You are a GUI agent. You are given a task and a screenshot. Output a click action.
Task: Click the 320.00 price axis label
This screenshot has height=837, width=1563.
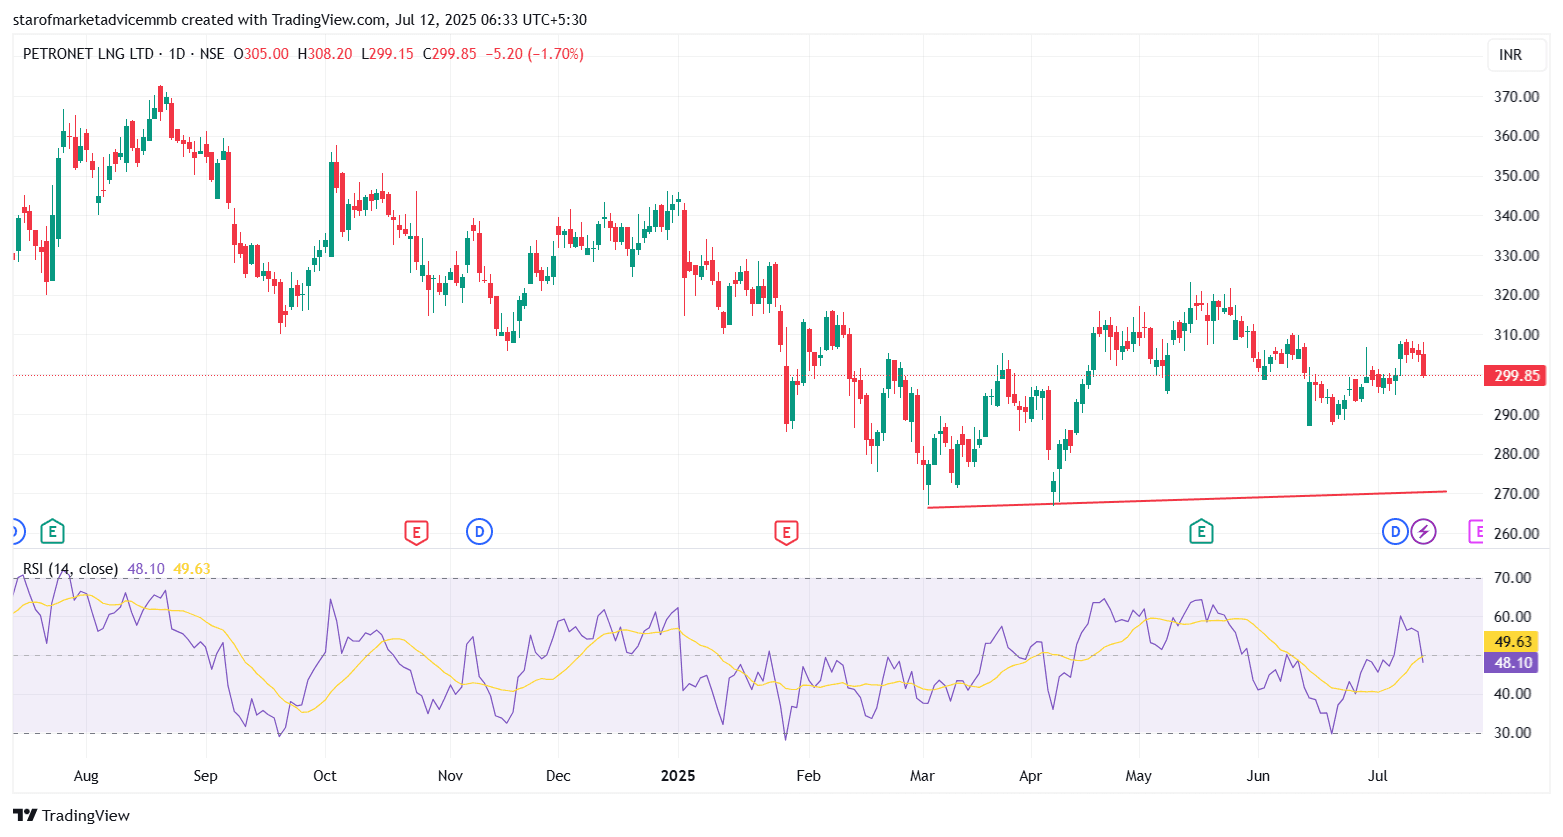pyautogui.click(x=1516, y=295)
